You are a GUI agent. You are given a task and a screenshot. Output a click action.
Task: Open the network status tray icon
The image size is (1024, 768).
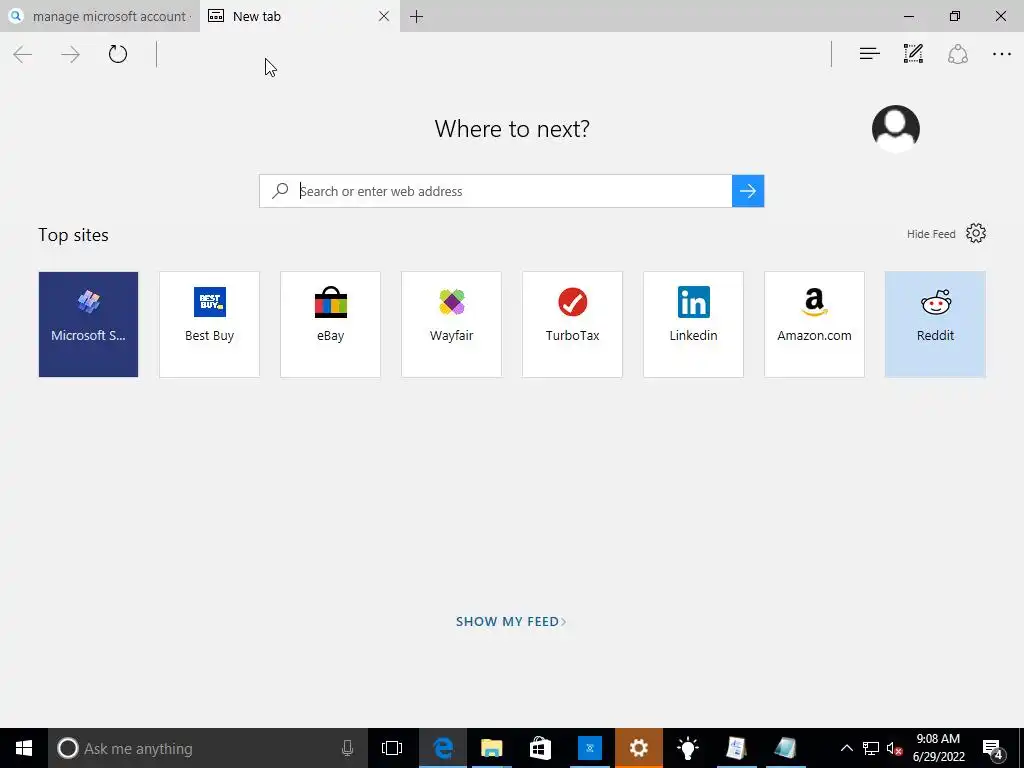coord(871,748)
